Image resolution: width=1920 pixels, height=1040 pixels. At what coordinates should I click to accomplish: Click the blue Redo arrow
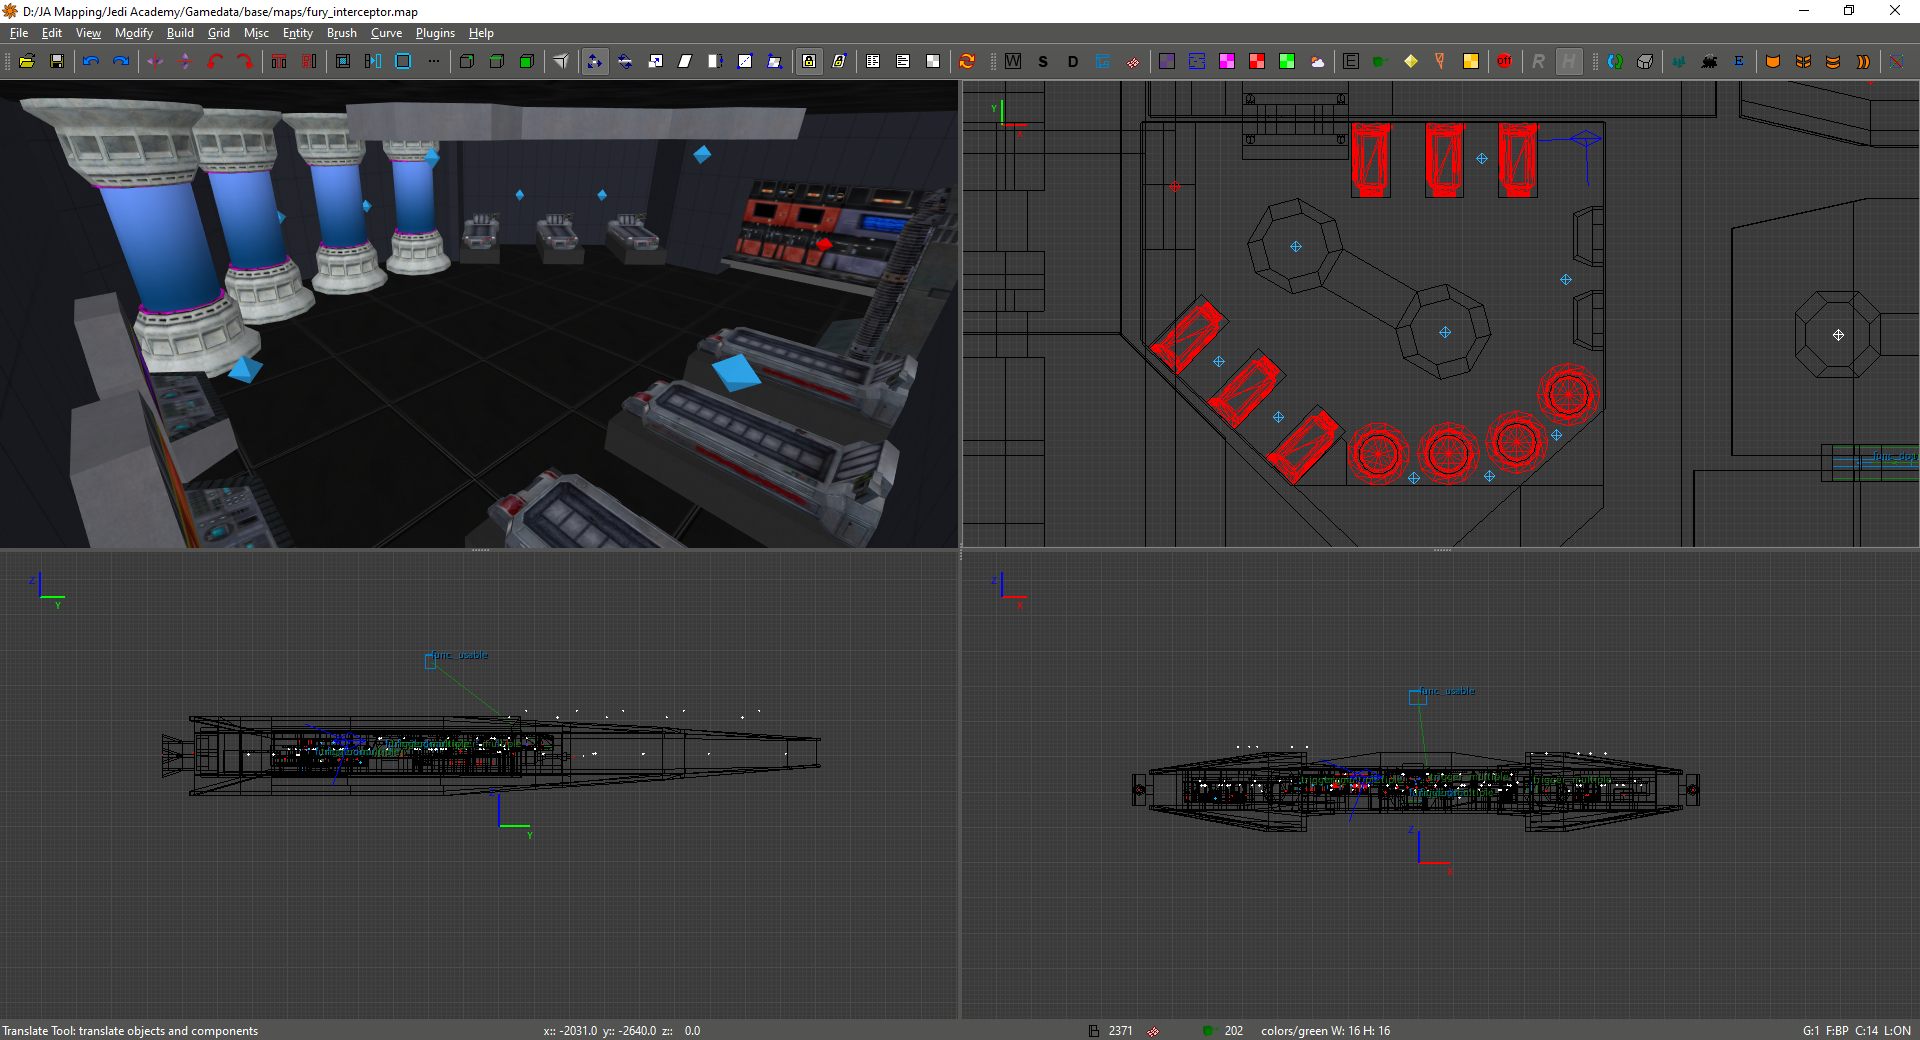pos(121,61)
